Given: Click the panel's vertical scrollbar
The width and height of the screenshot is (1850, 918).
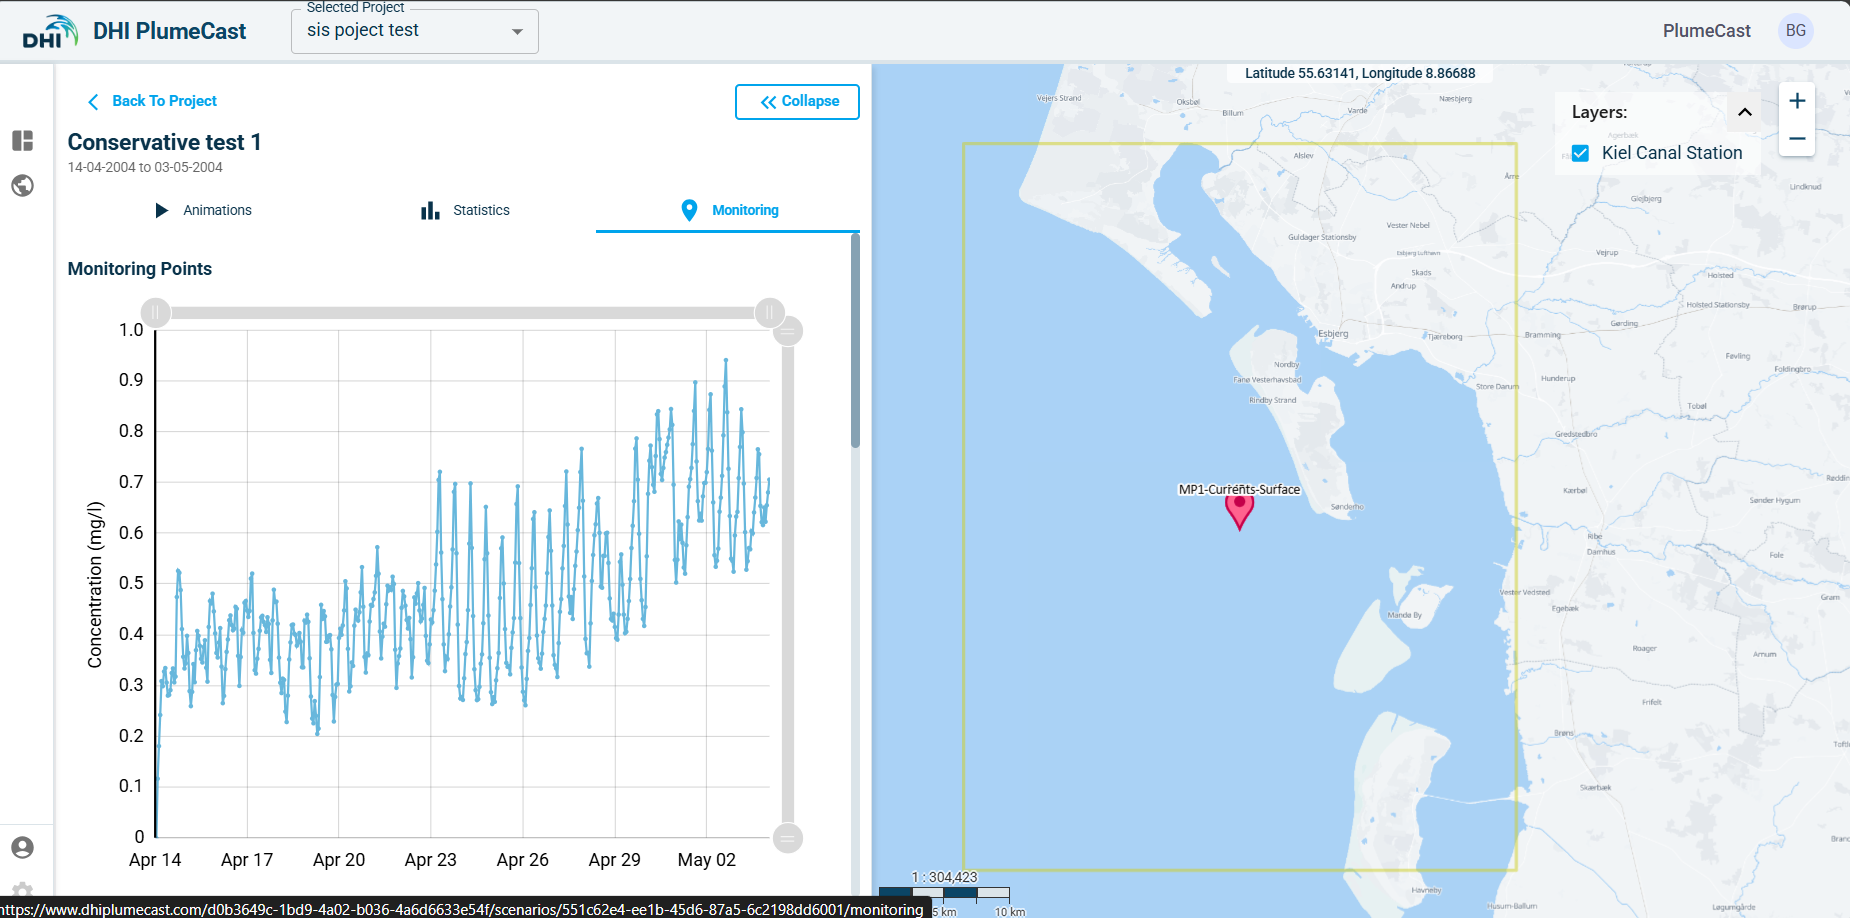Looking at the screenshot, I should pyautogui.click(x=855, y=340).
